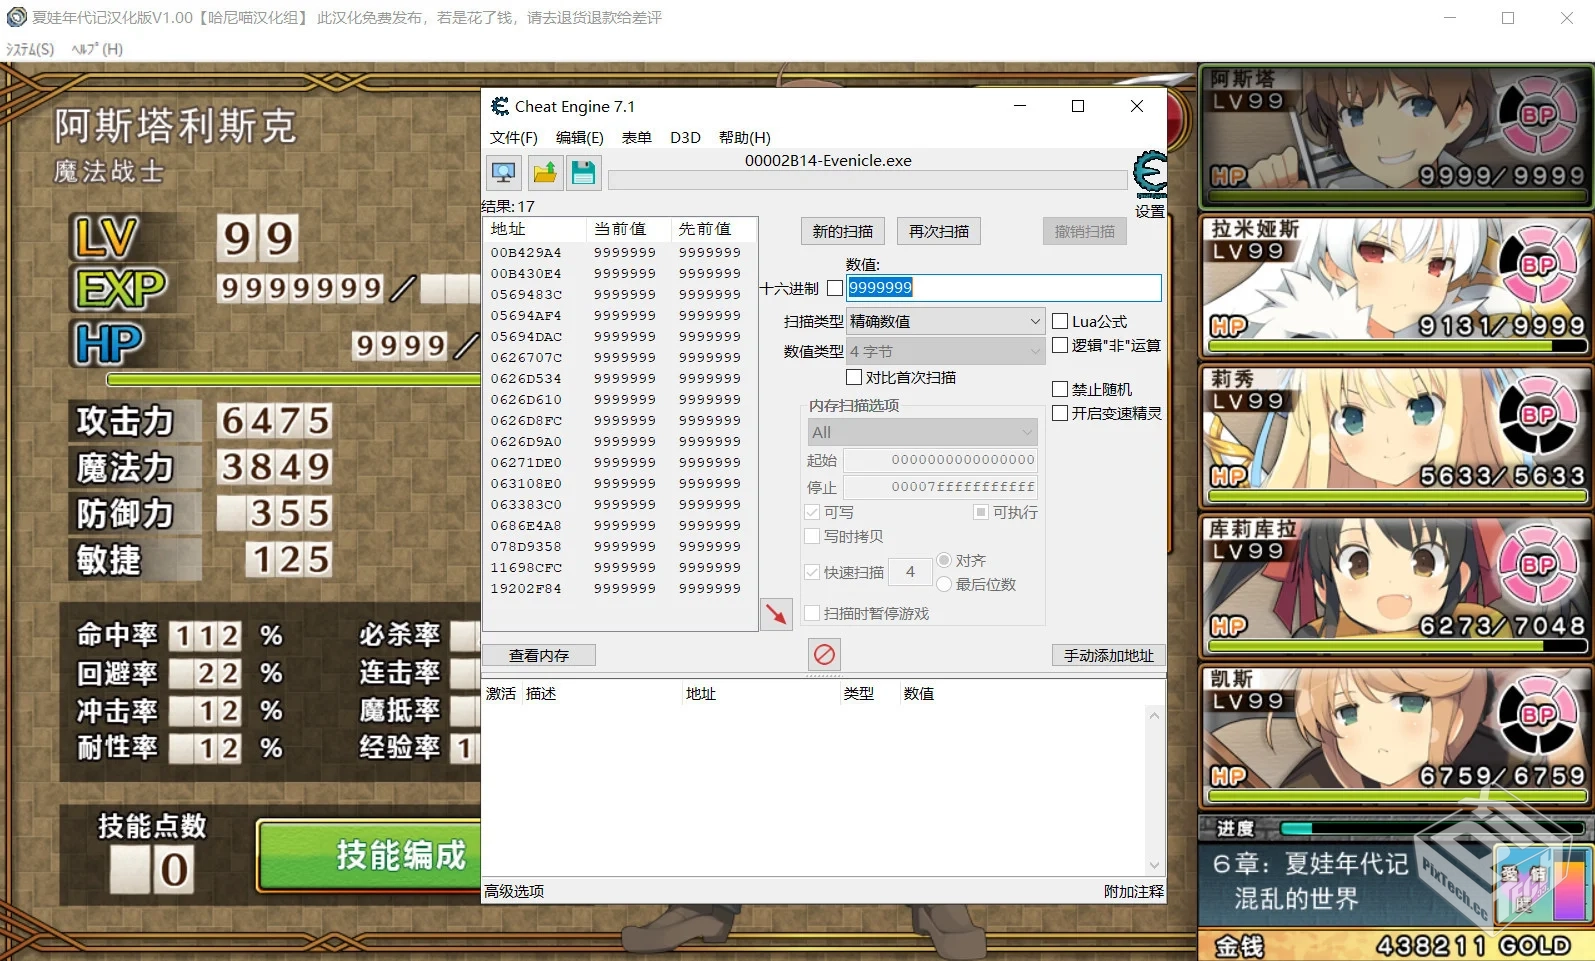This screenshot has width=1595, height=961.
Task: Click the save floppy disk icon
Action: pyautogui.click(x=584, y=172)
